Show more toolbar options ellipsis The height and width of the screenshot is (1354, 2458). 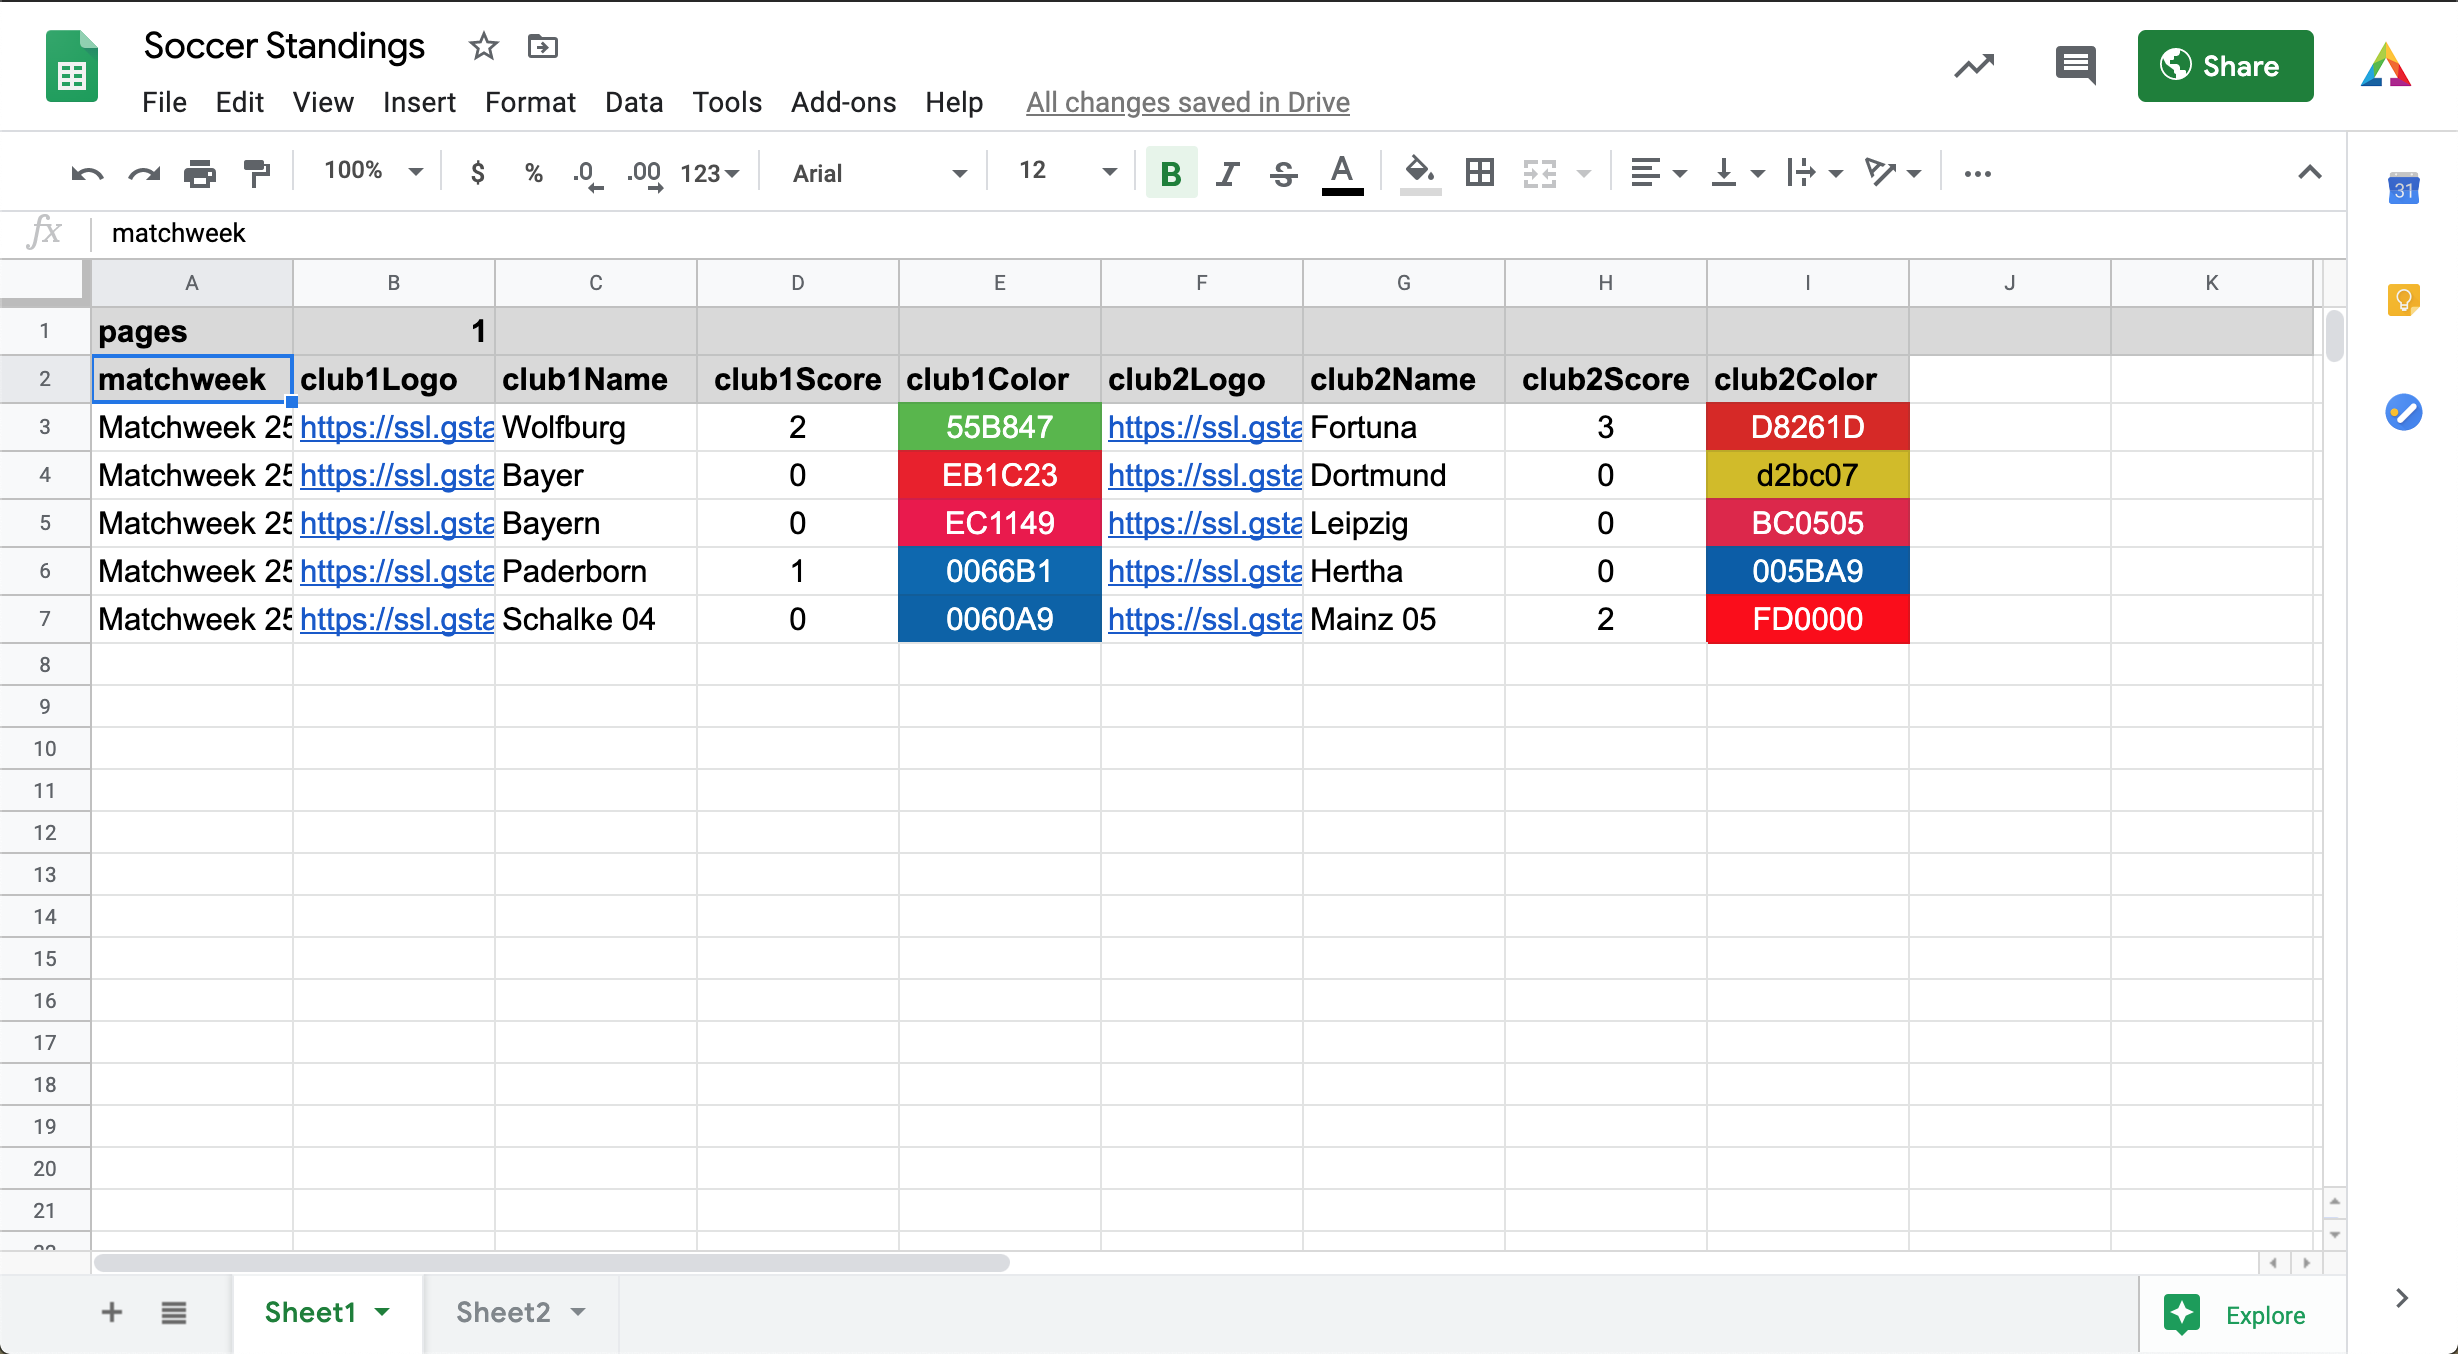click(1977, 174)
